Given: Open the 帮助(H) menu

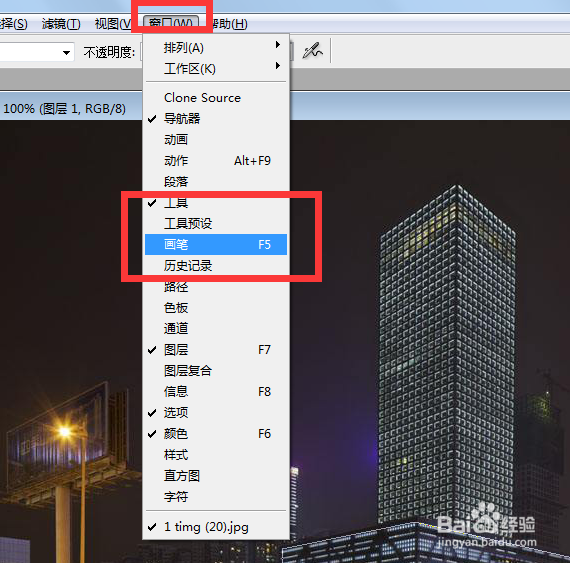Looking at the screenshot, I should (229, 24).
